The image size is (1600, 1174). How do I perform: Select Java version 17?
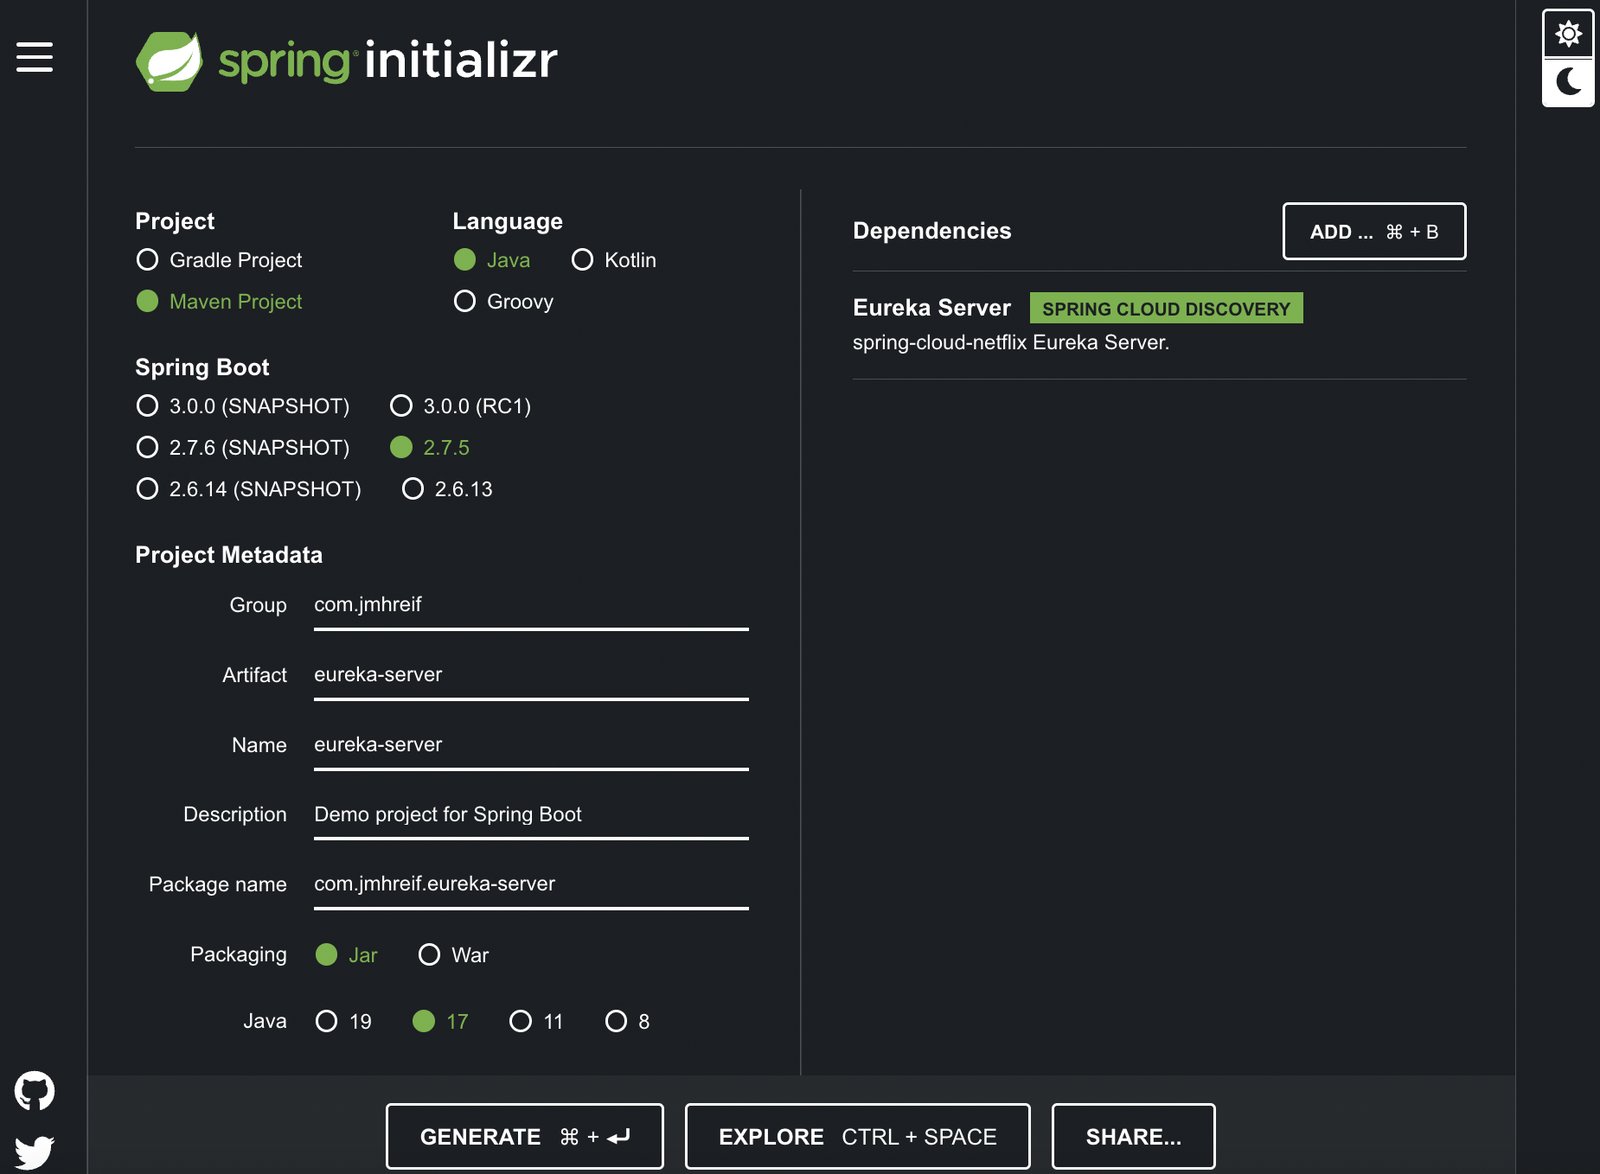pyautogui.click(x=440, y=1021)
